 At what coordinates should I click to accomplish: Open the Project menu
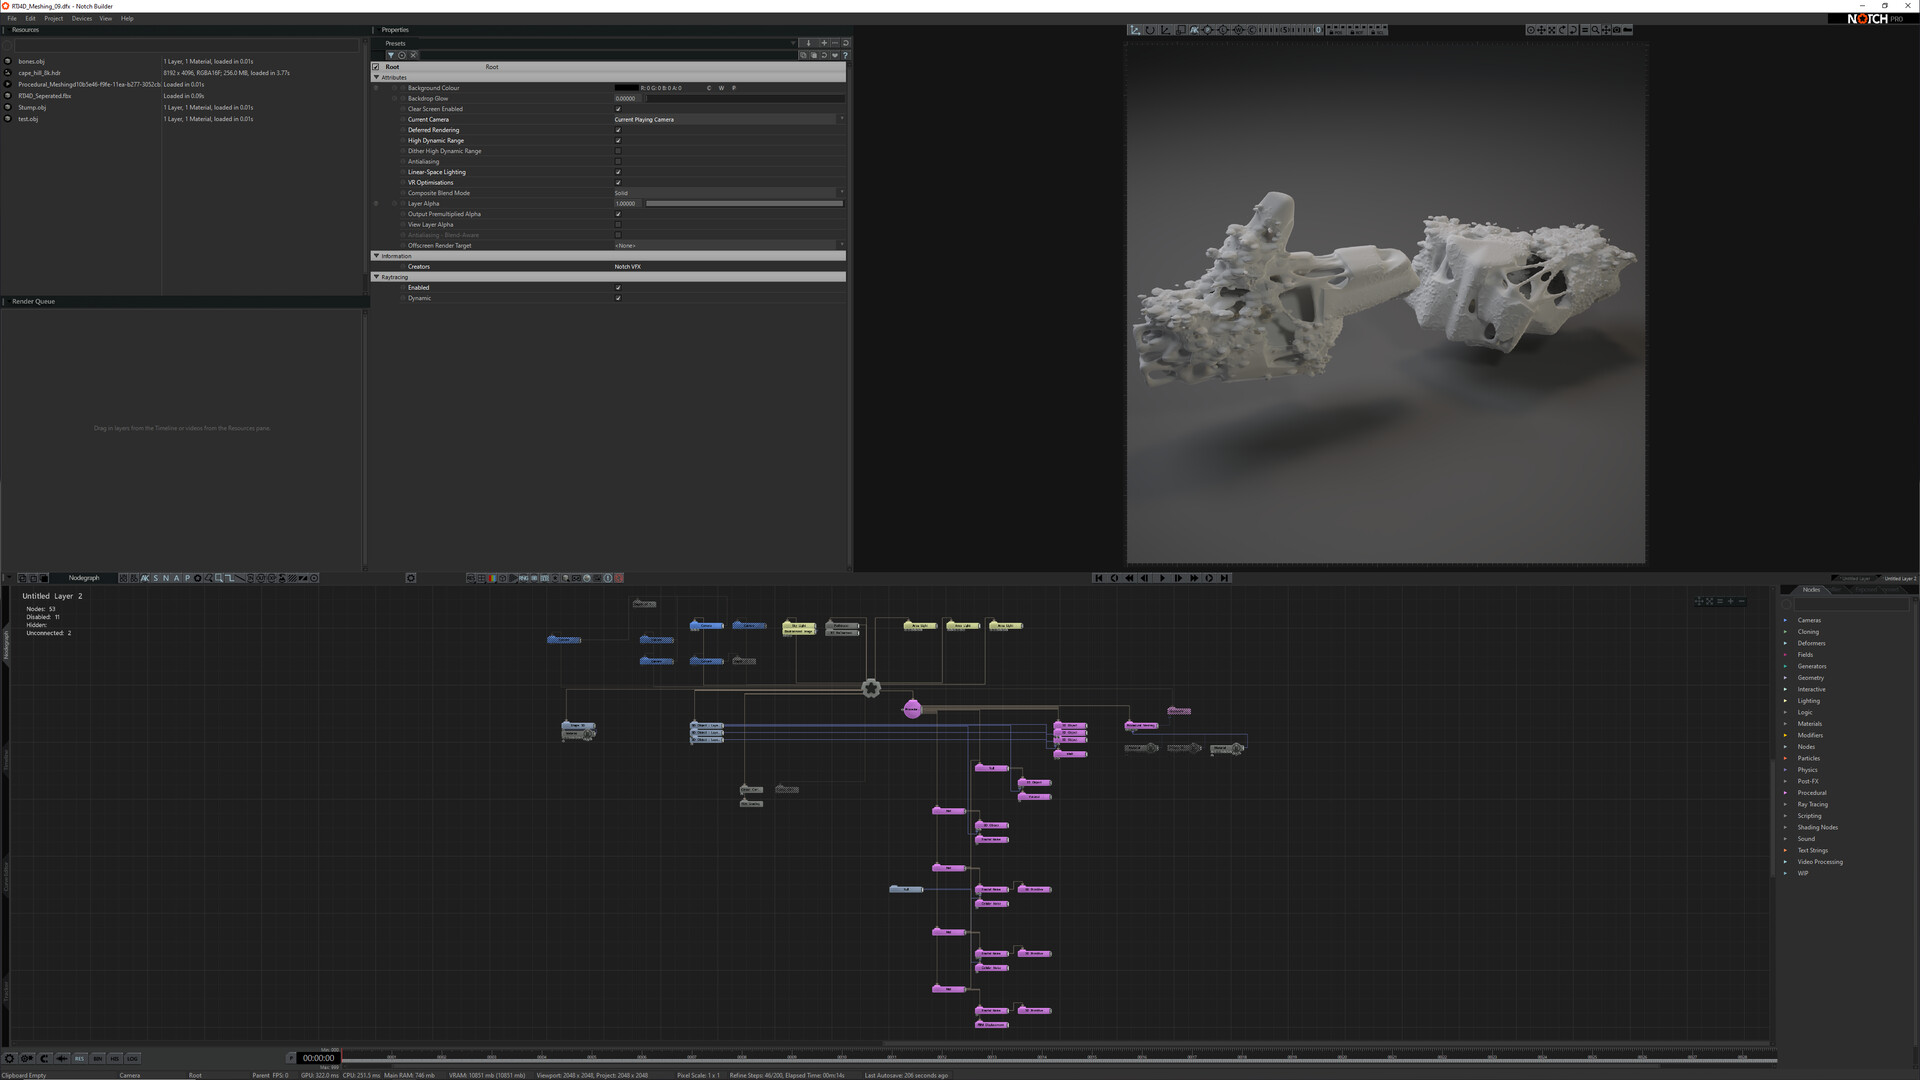(53, 18)
